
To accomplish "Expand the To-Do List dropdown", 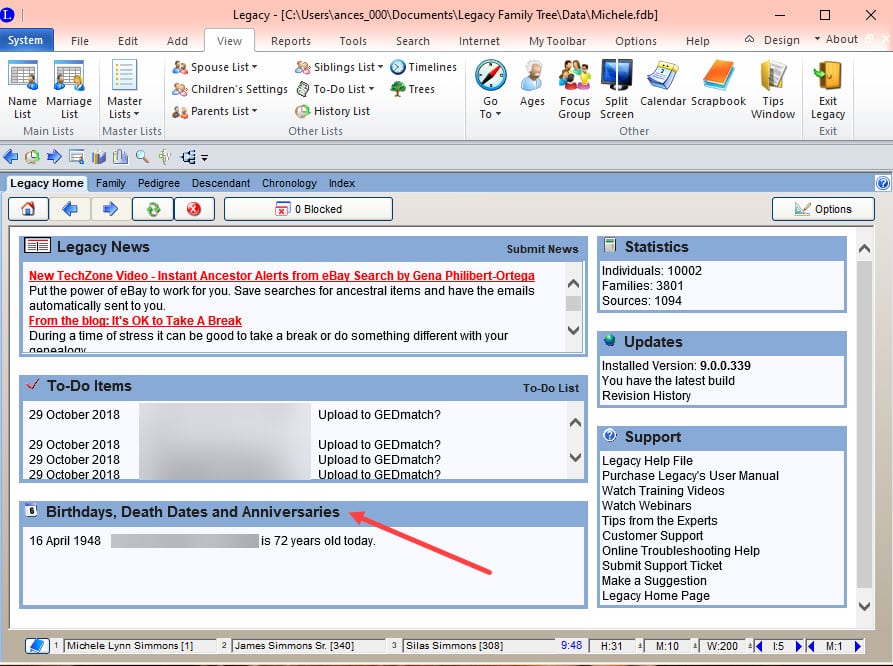I will [x=337, y=89].
